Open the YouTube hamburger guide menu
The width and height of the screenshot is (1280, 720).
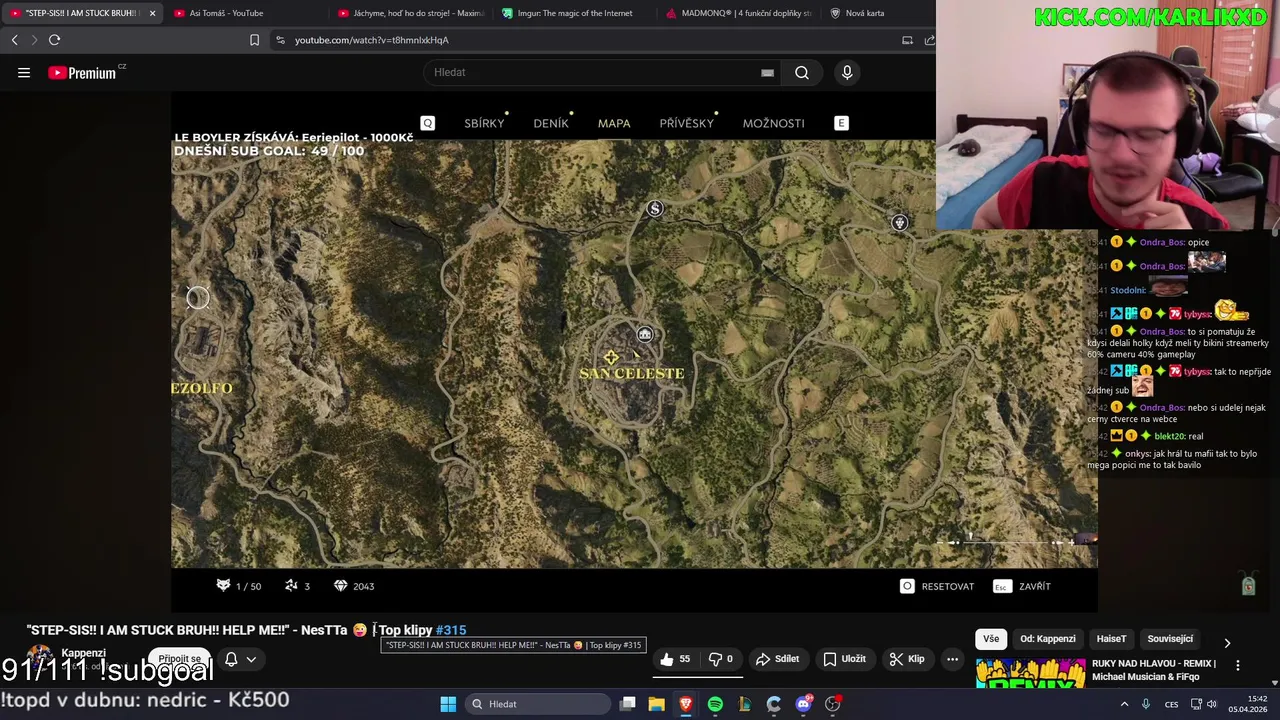click(x=24, y=72)
